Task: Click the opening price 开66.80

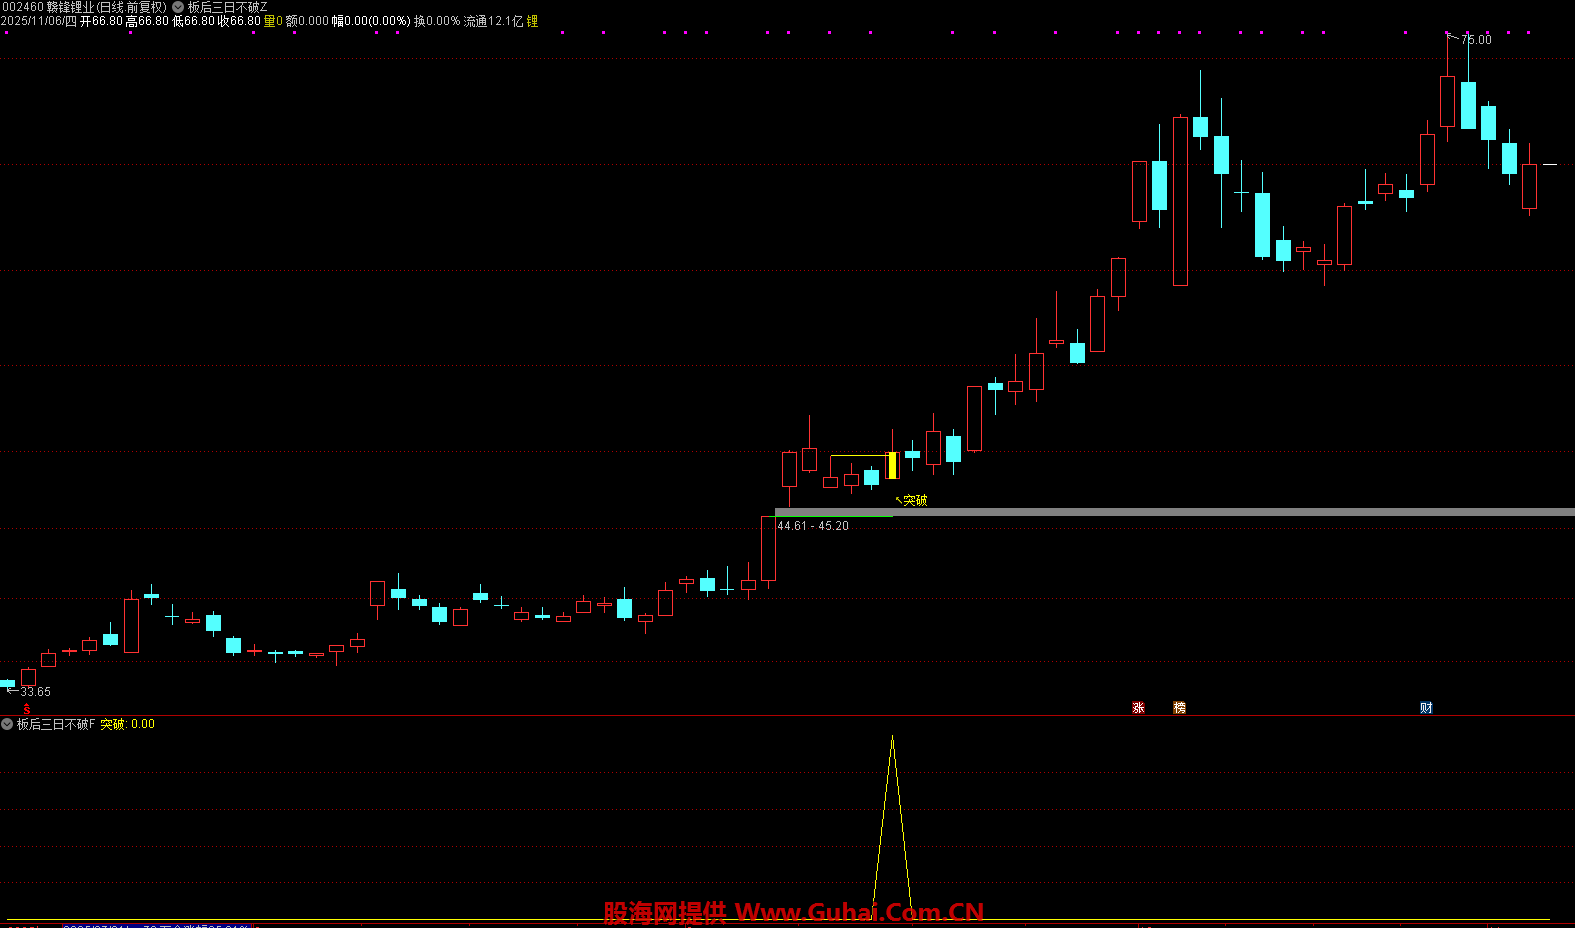Action: tap(101, 21)
